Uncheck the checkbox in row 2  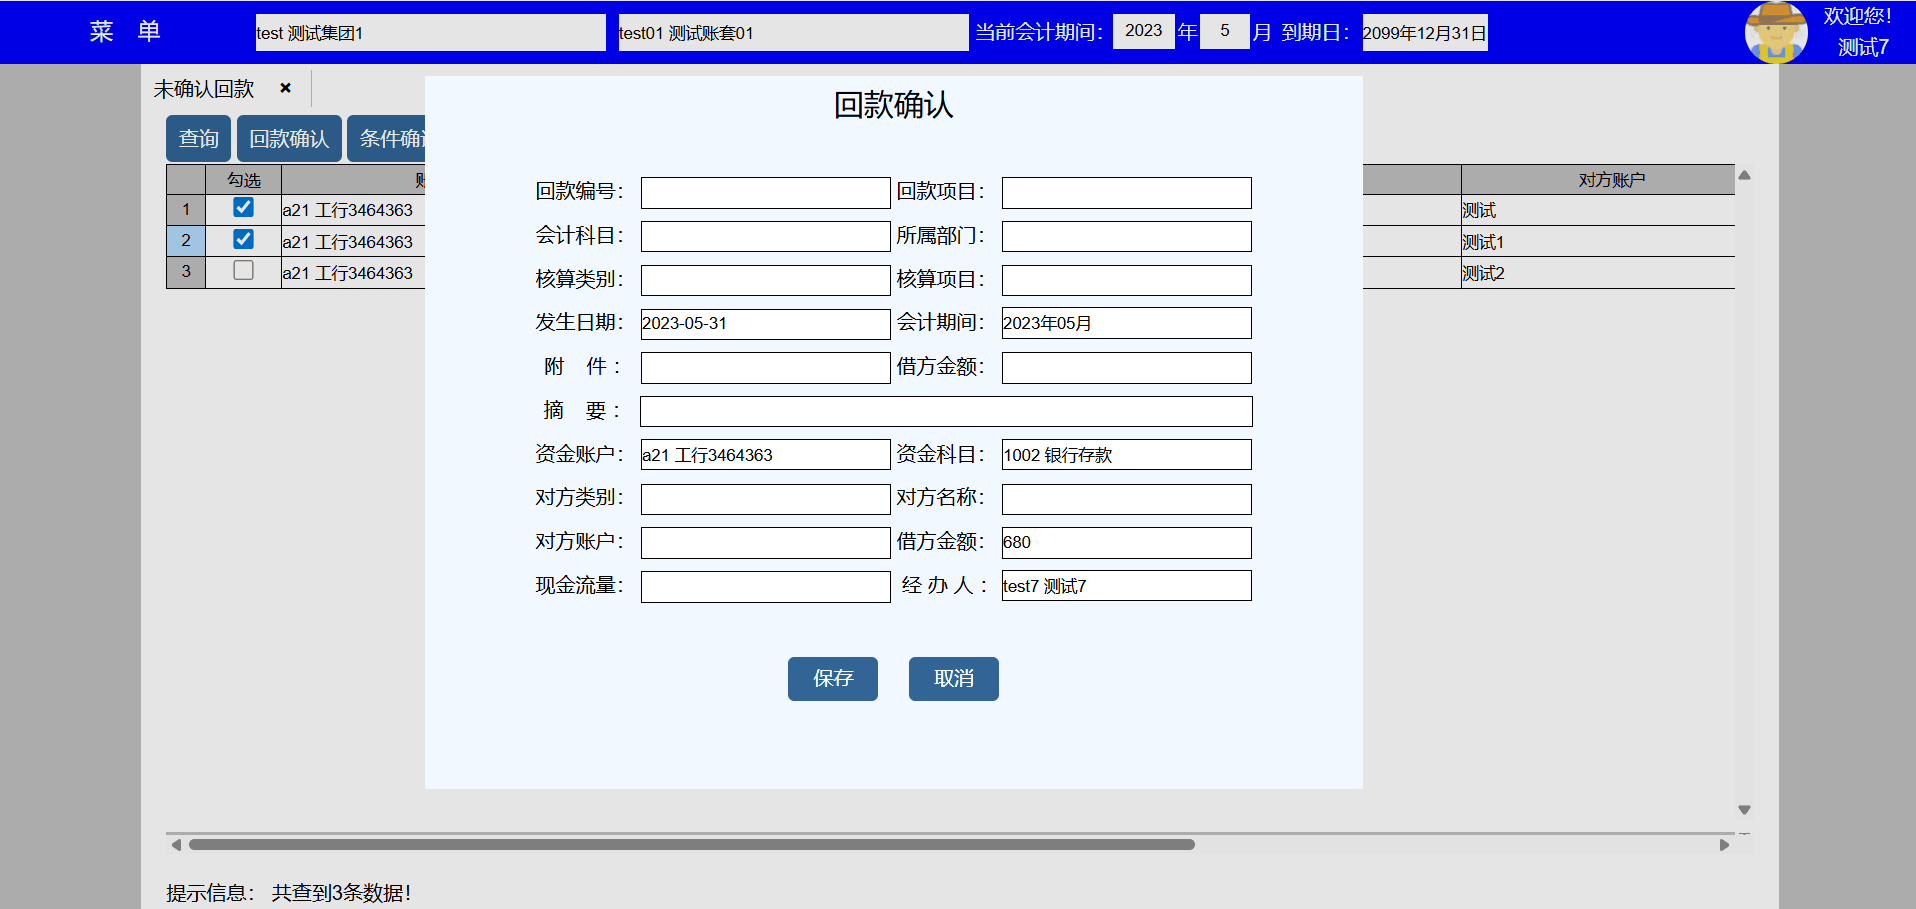tap(243, 240)
